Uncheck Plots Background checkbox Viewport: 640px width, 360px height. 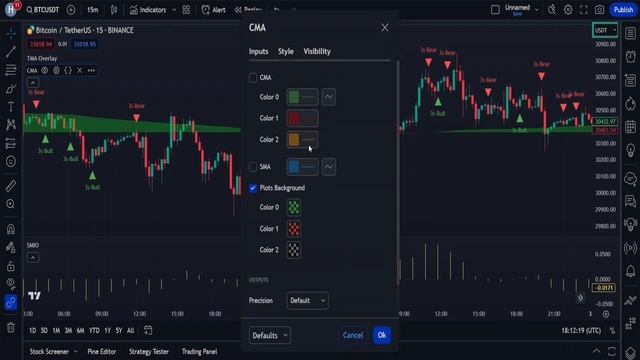(x=253, y=188)
